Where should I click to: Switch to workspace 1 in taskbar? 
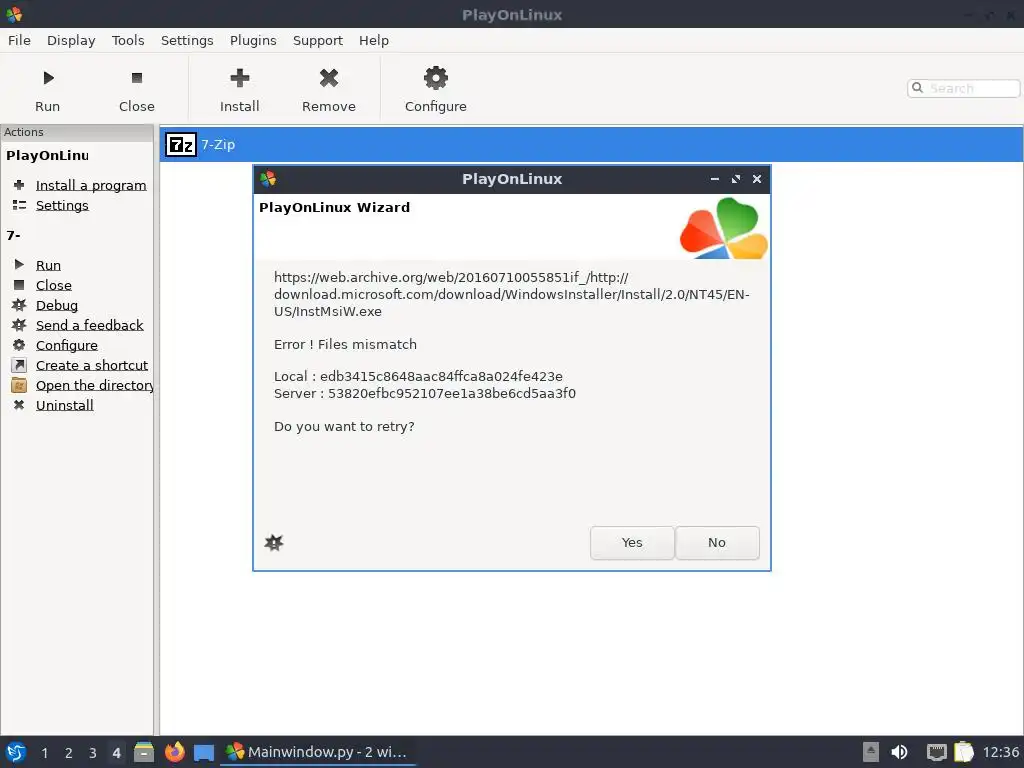click(x=44, y=753)
